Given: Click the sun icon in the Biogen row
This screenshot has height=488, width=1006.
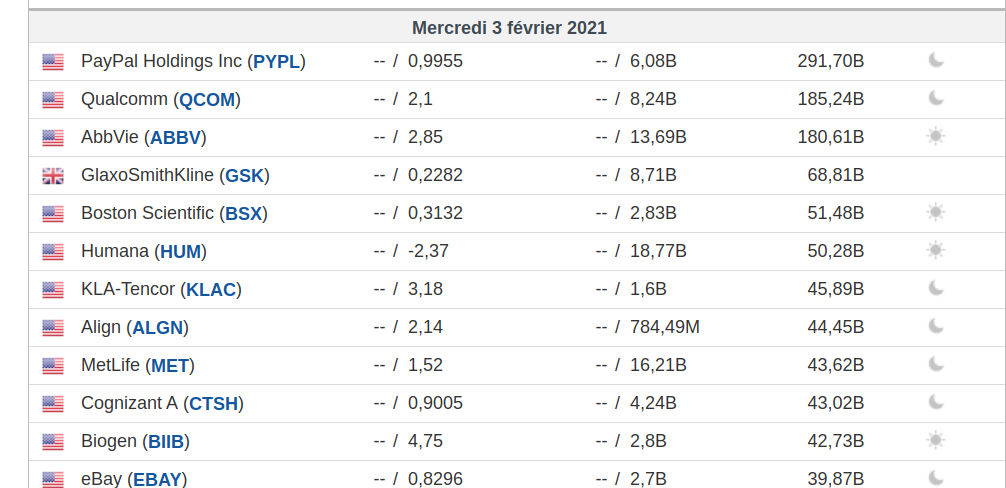Looking at the screenshot, I should (936, 441).
